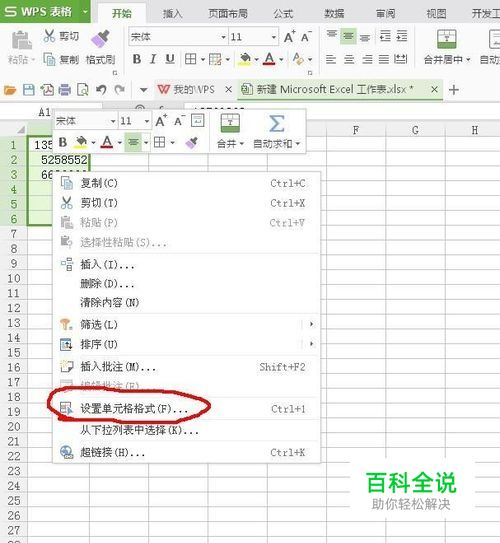Click the ribbon font color A

[x=269, y=59]
